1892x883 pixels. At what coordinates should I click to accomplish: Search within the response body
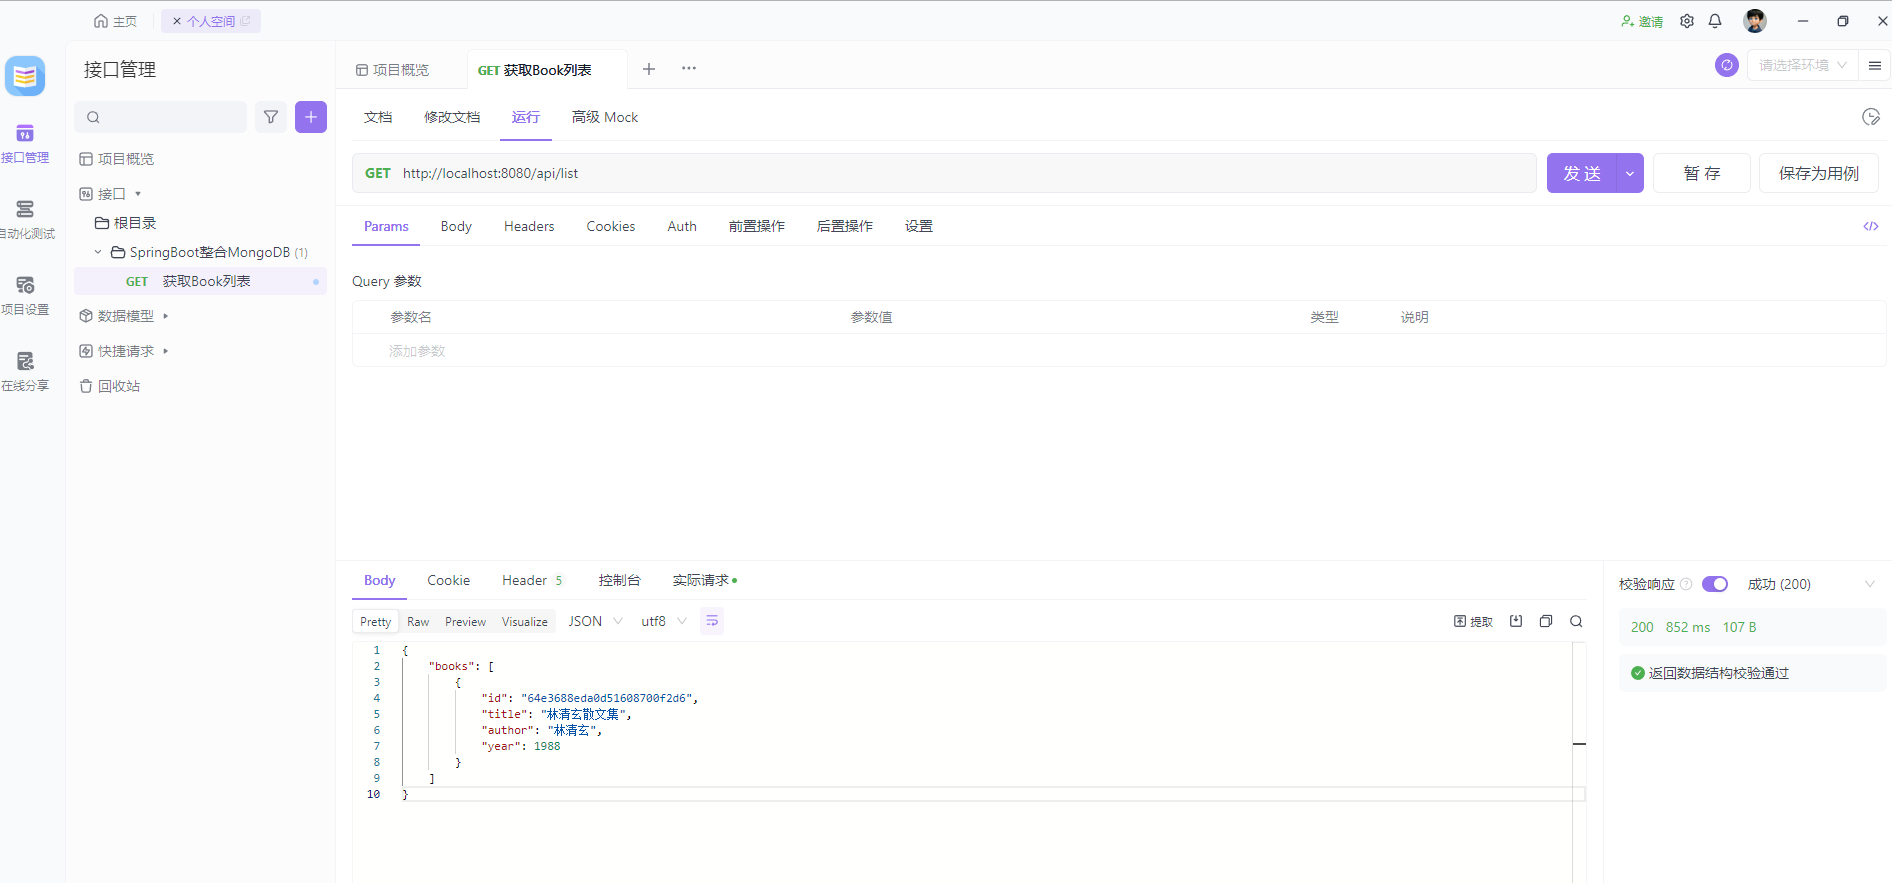point(1576,621)
